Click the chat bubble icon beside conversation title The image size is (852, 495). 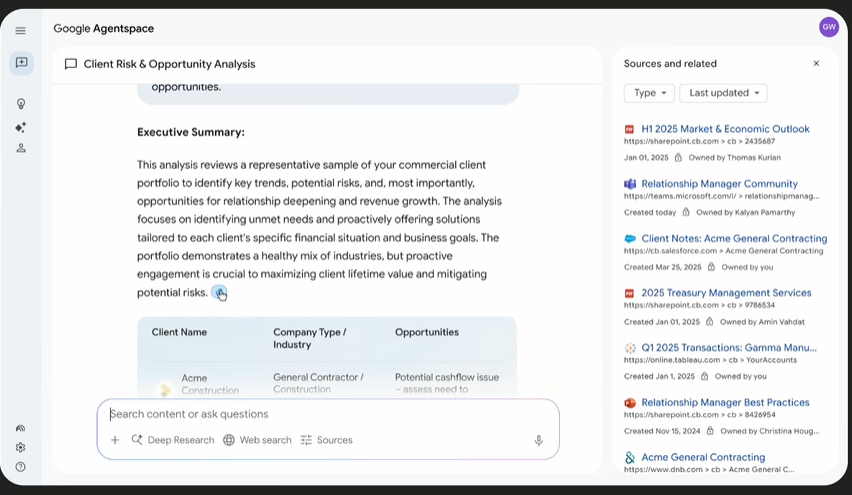tap(71, 64)
